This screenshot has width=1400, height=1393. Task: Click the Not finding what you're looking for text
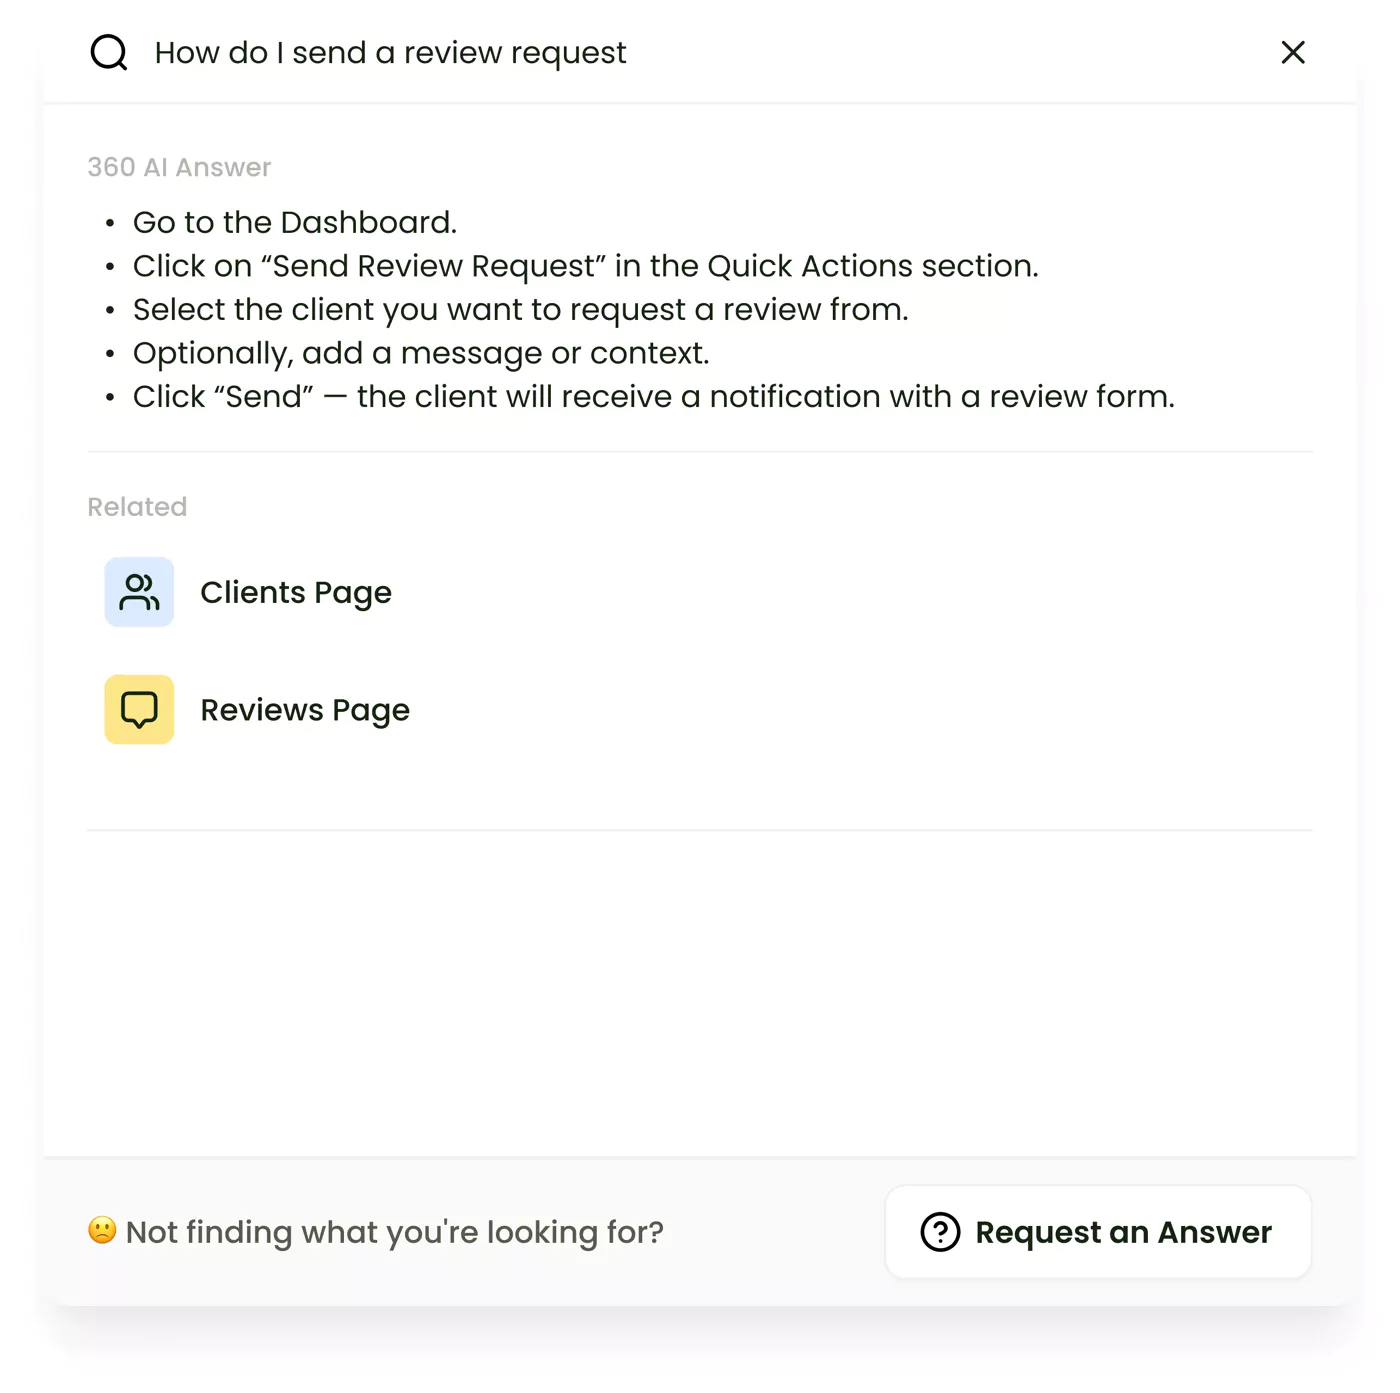coord(396,1232)
